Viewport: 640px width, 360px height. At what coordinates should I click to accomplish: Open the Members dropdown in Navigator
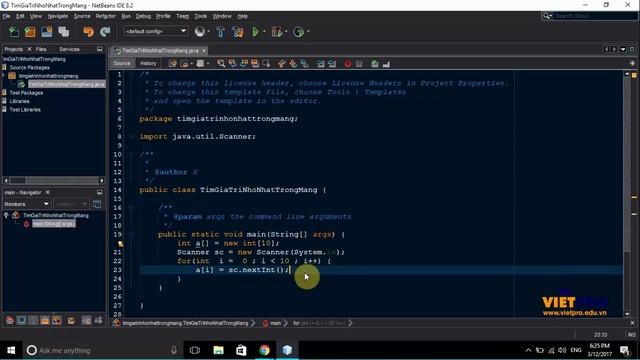click(26, 204)
